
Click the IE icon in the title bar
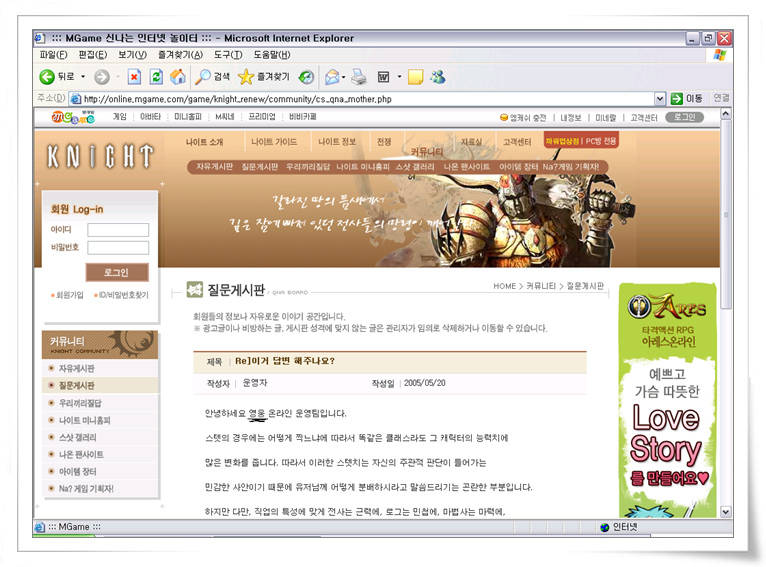[40, 38]
